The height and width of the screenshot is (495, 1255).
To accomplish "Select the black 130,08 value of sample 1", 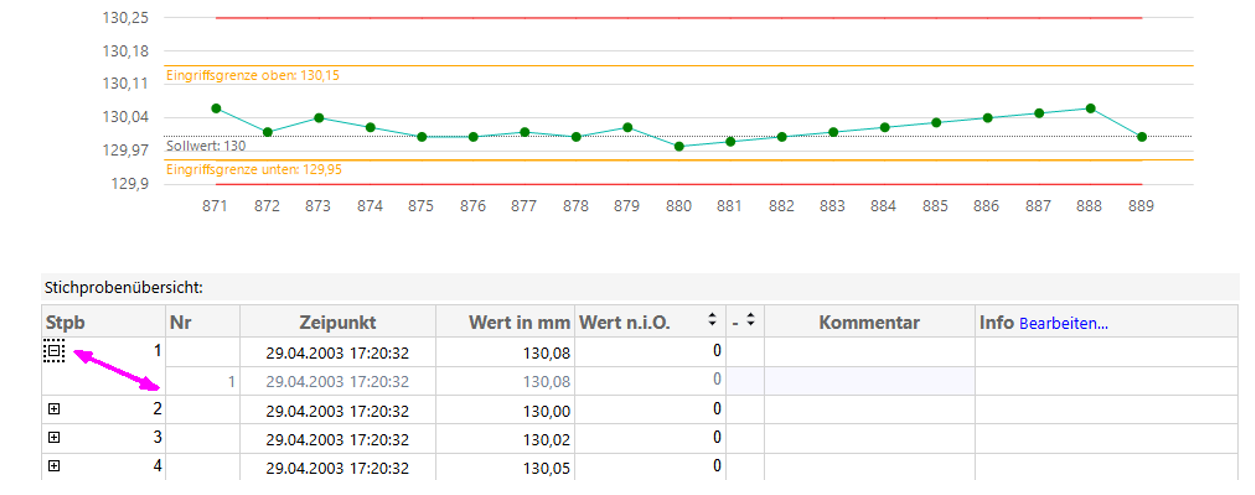I will pos(547,353).
